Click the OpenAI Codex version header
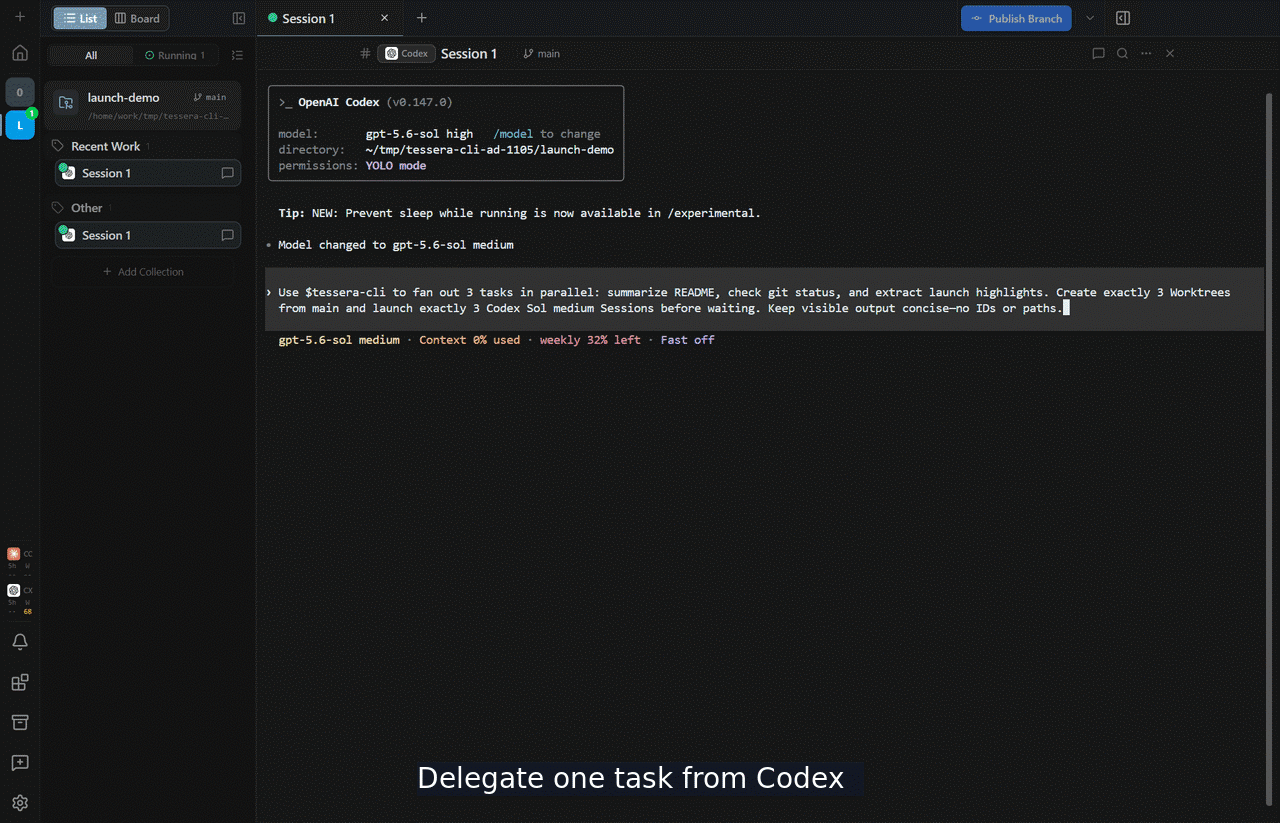 (x=366, y=102)
